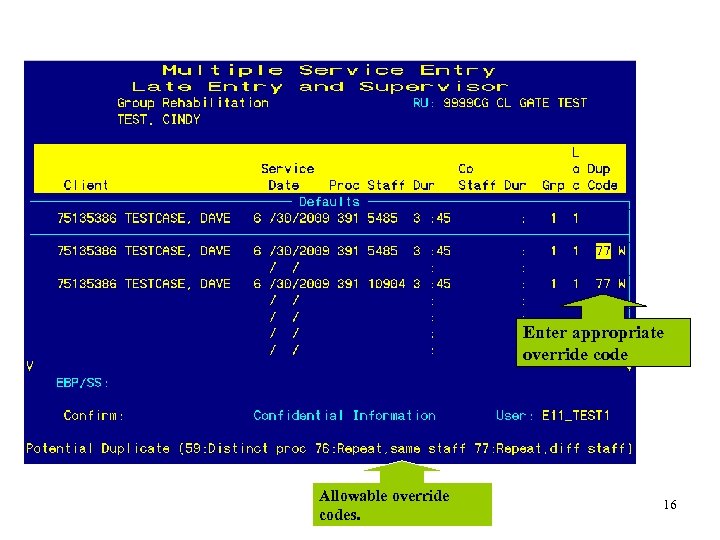Image resolution: width=720 pixels, height=540 pixels.
Task: Click the user name E11_TEST1
Action: coord(576,416)
